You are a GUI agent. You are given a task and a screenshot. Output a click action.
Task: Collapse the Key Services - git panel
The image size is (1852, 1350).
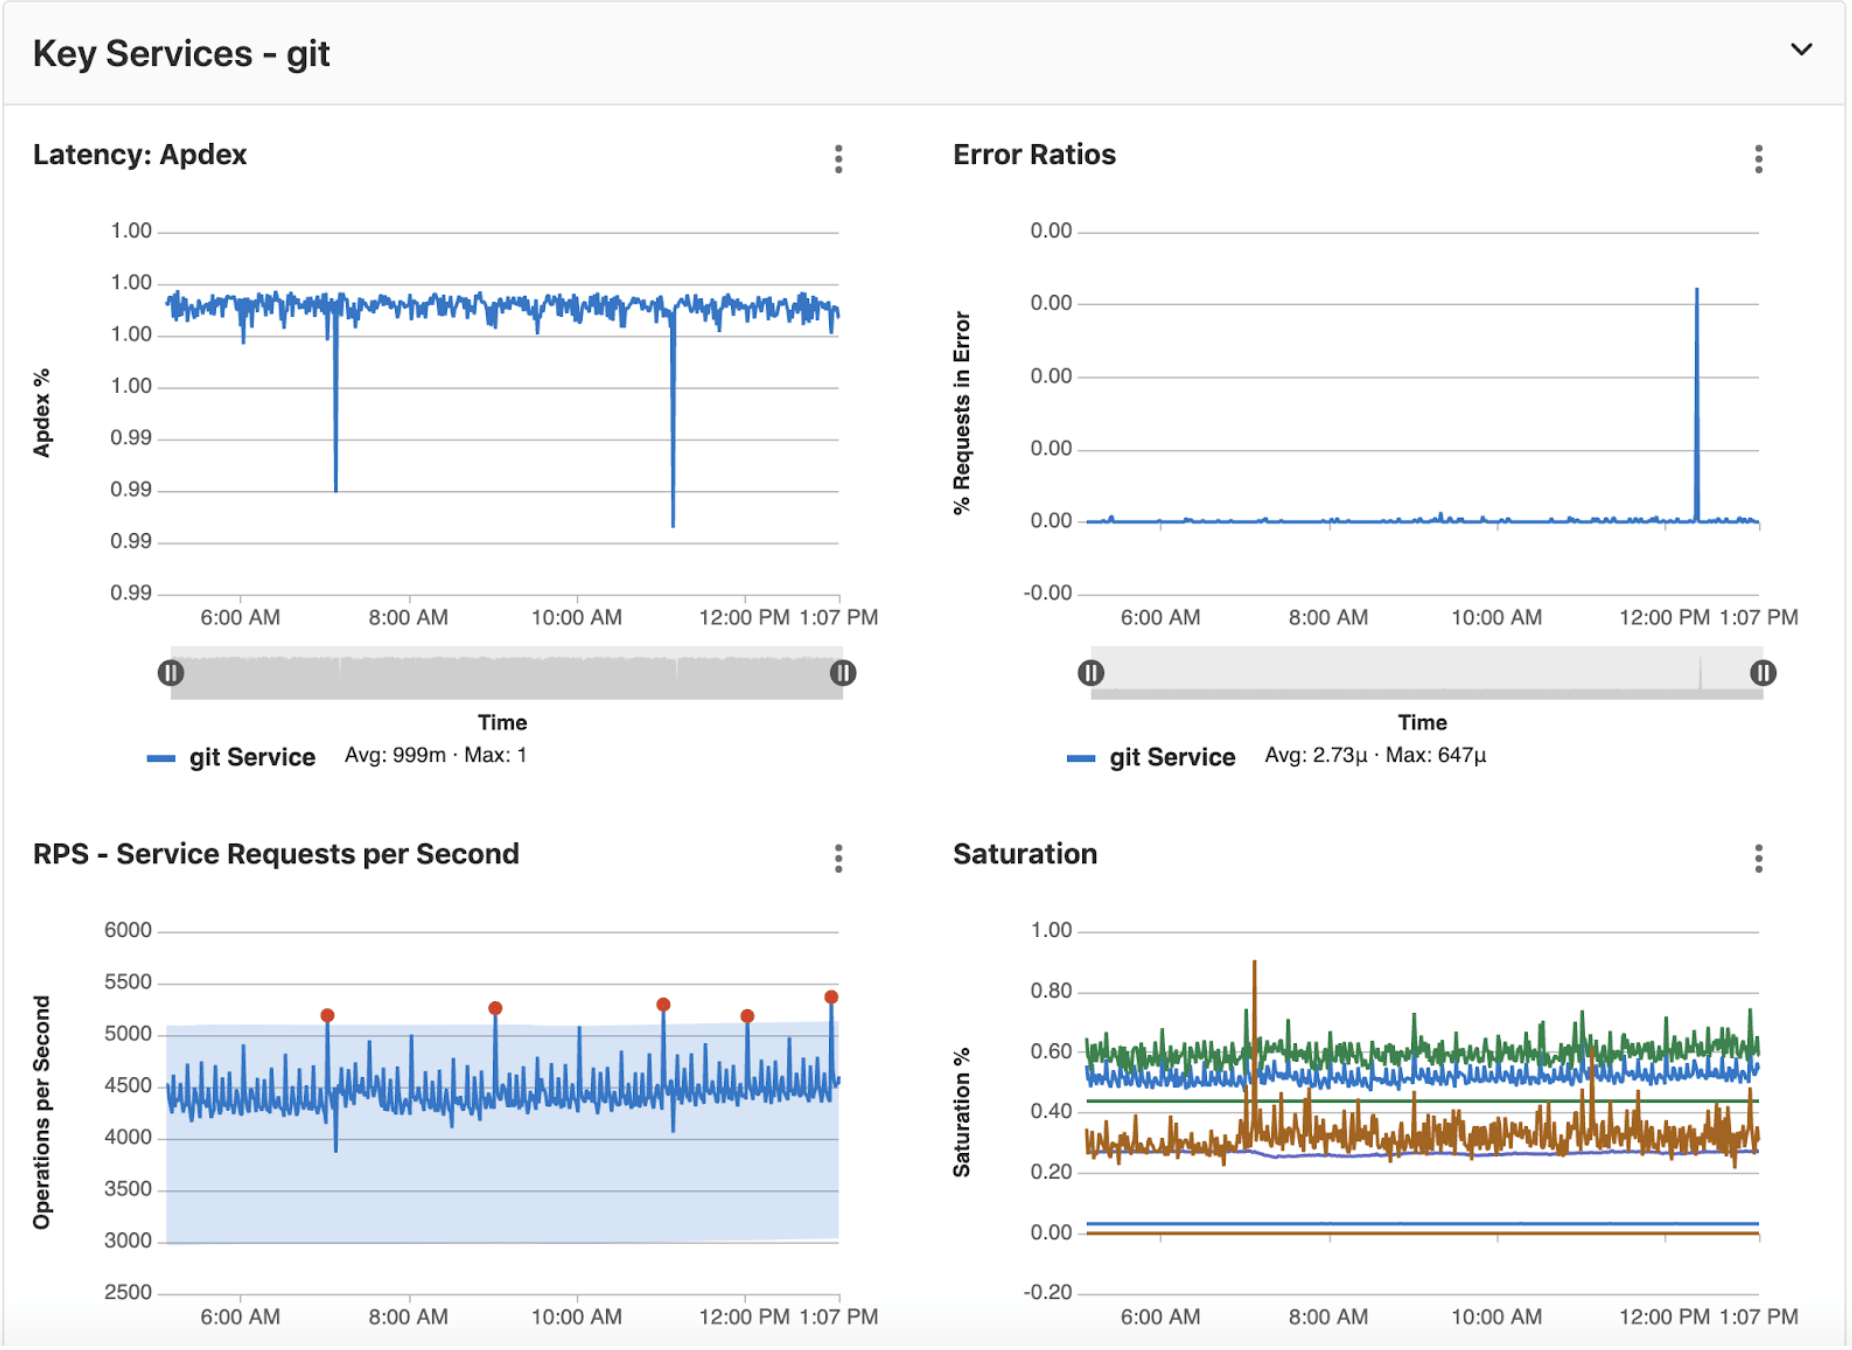(1801, 48)
